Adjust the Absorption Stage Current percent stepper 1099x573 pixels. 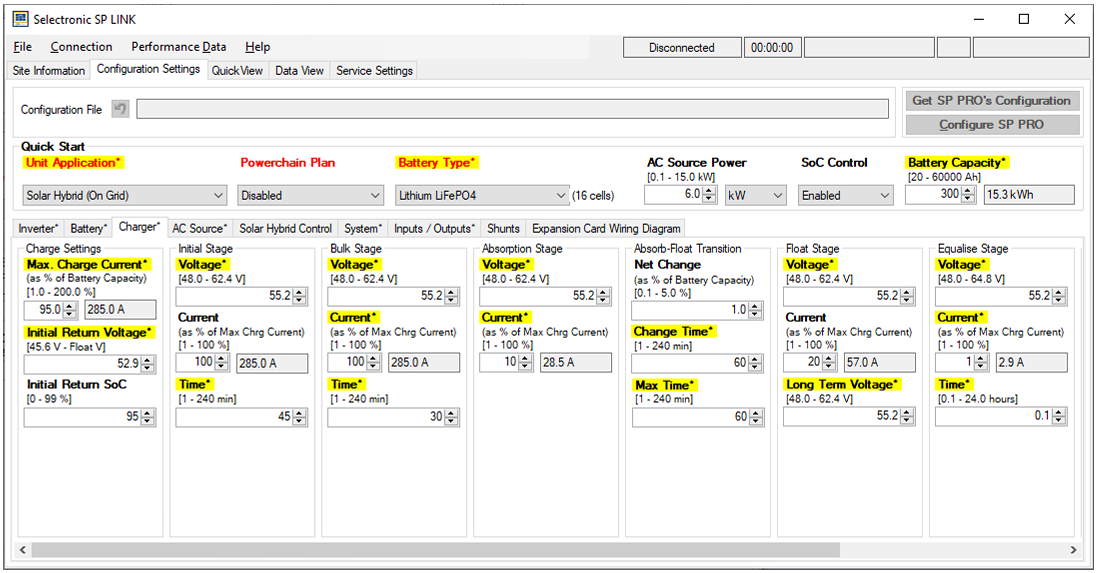[x=526, y=362]
